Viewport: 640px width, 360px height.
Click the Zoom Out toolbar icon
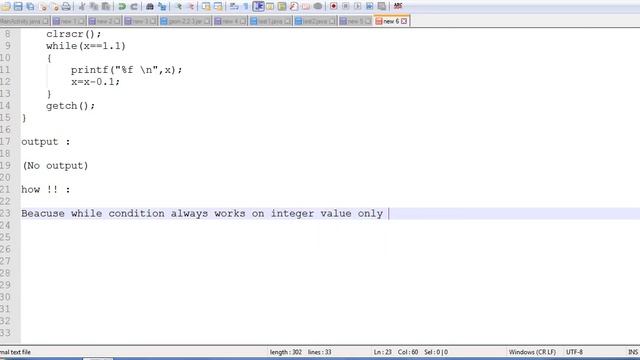[190, 7]
